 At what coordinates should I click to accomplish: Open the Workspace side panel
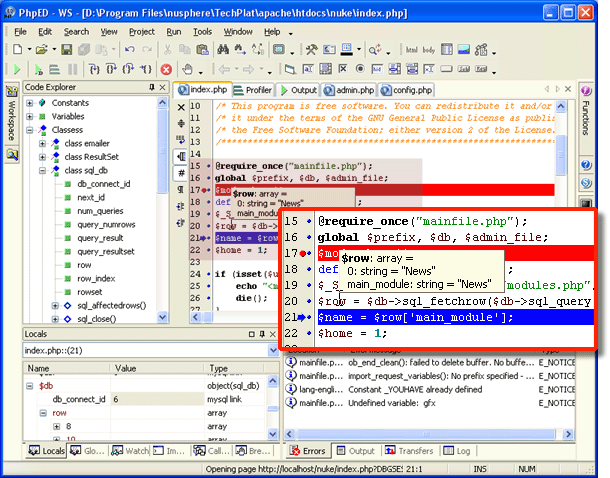(10, 116)
